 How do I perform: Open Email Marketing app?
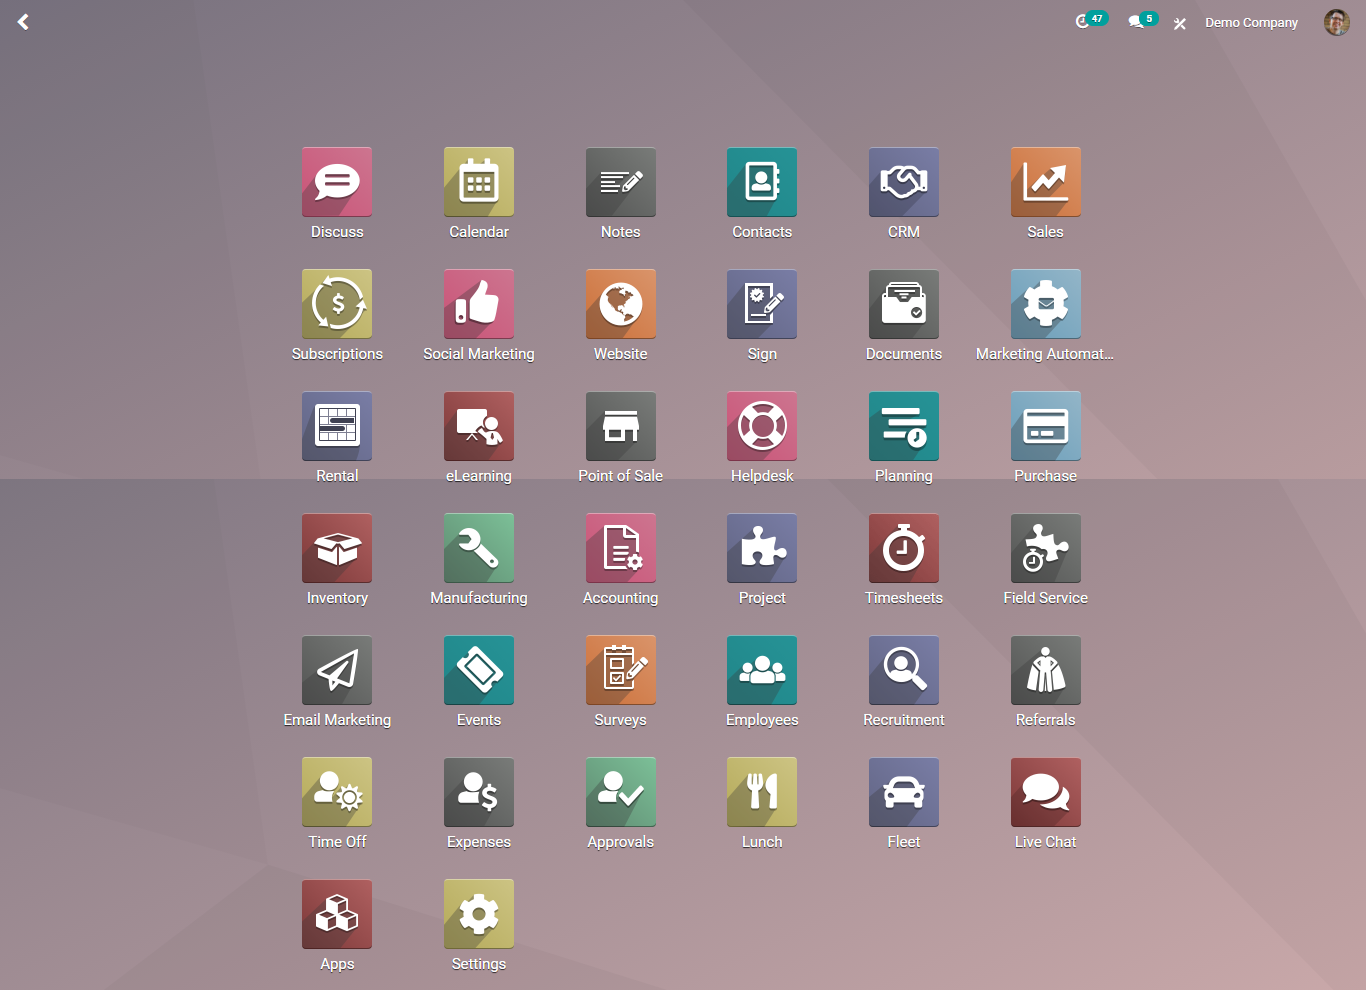337,670
